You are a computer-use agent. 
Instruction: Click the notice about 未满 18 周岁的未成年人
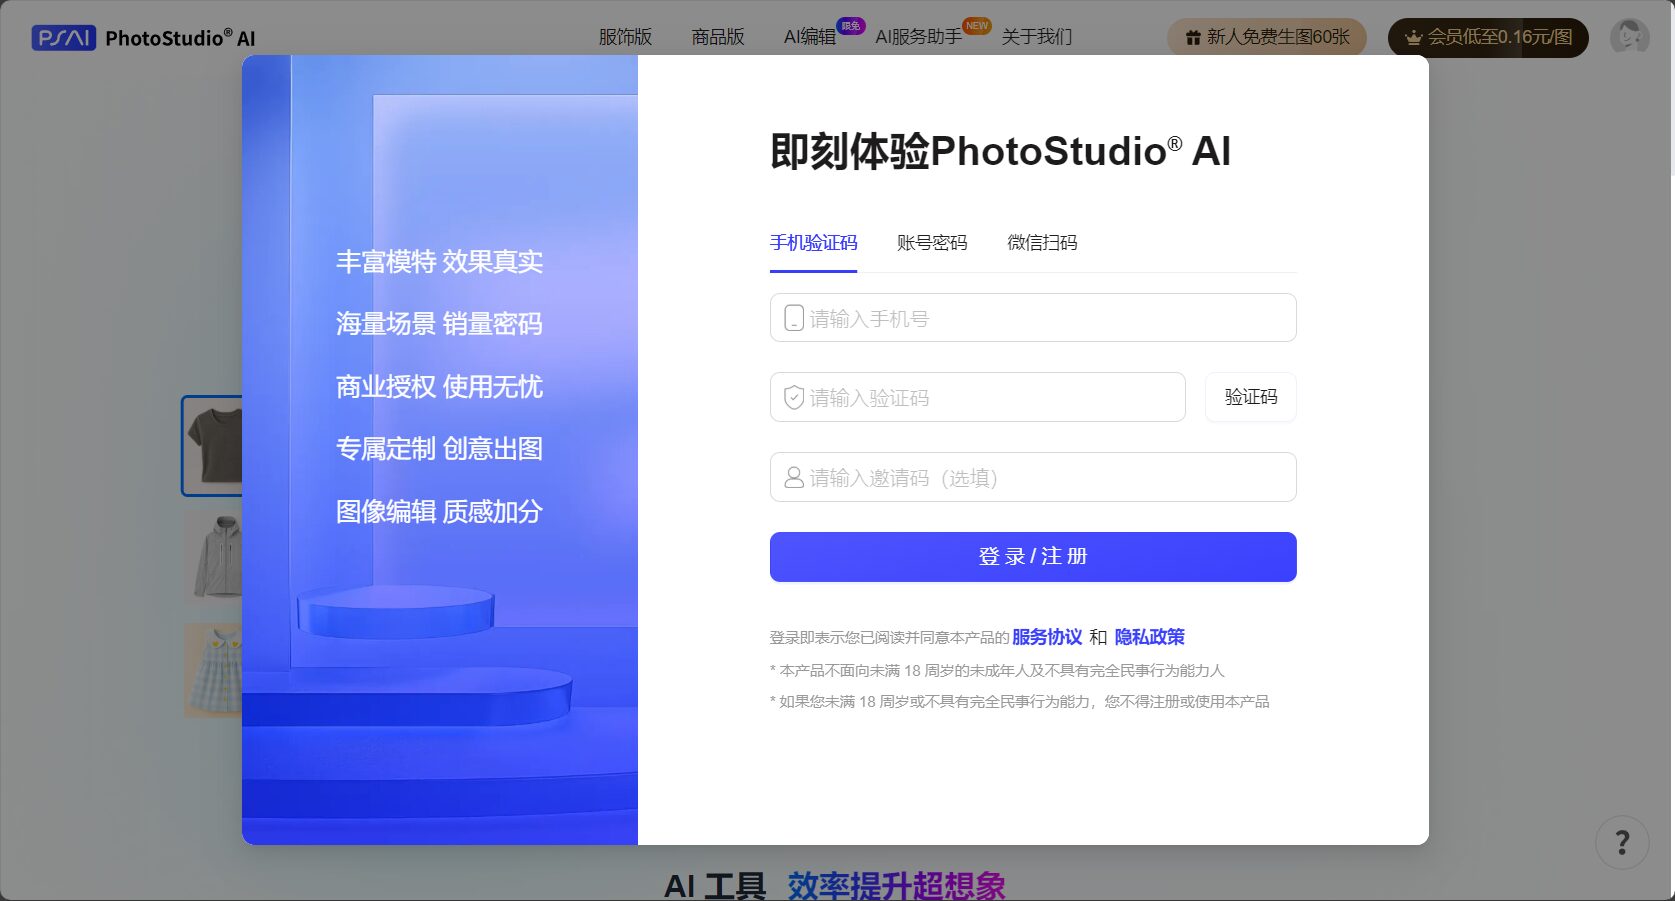pyautogui.click(x=997, y=671)
